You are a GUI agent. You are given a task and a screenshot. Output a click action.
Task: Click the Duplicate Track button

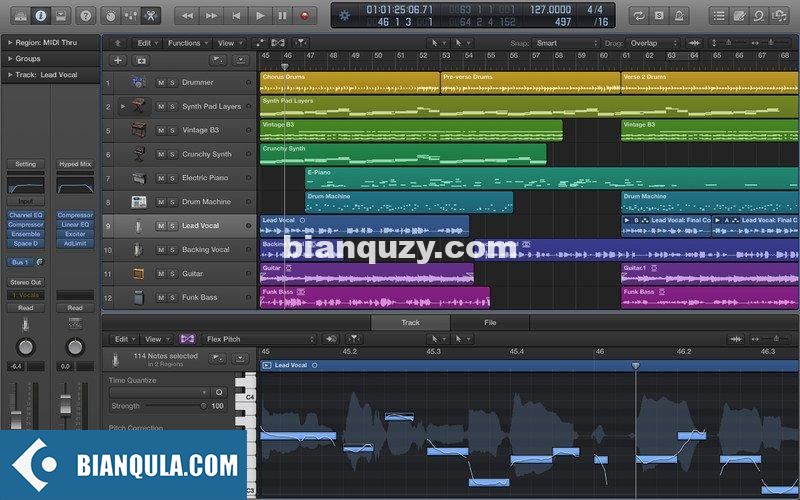pos(141,60)
